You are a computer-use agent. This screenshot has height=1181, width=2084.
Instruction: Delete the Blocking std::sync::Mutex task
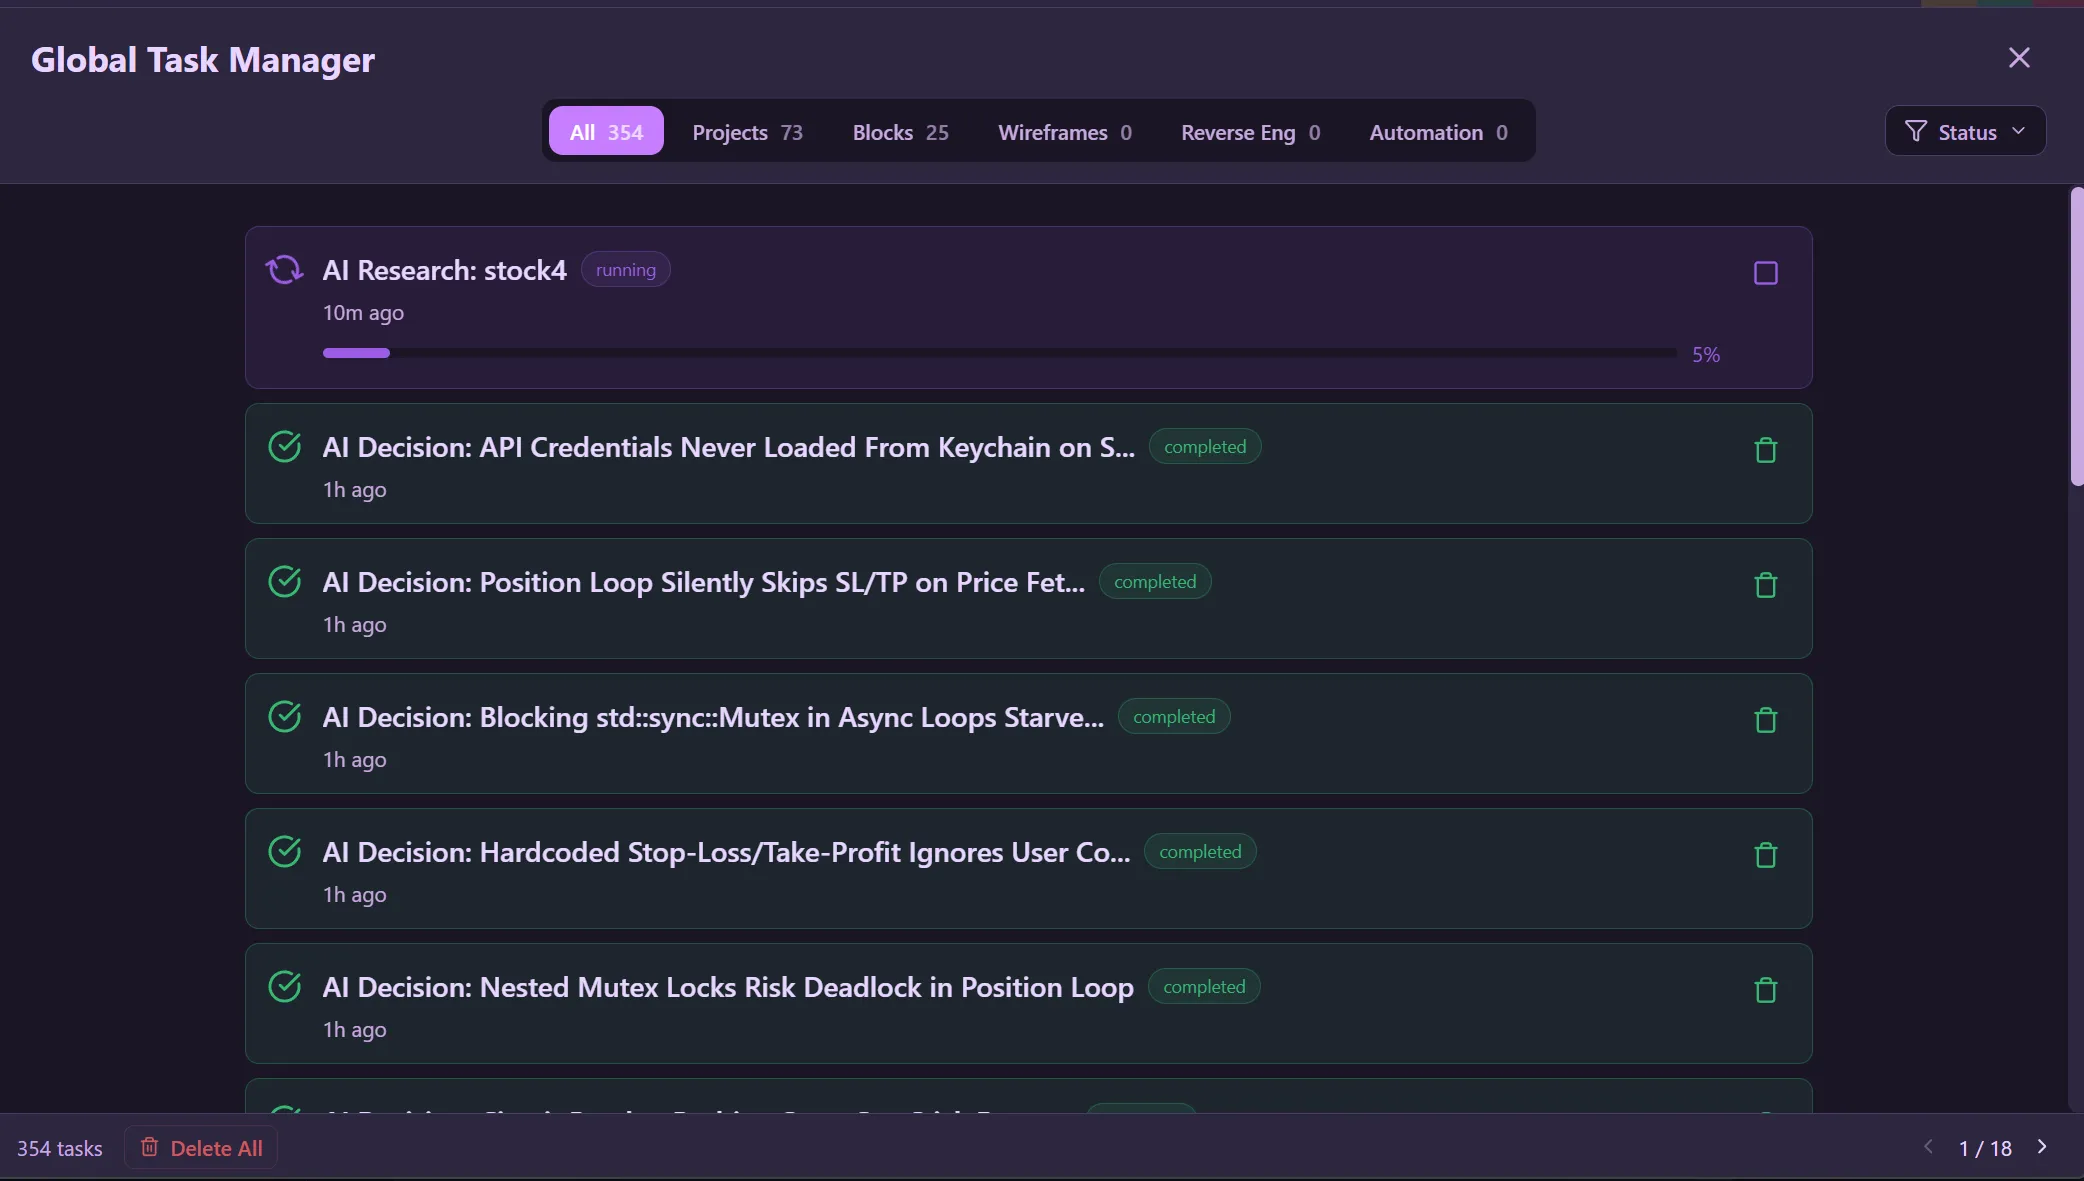point(1765,720)
